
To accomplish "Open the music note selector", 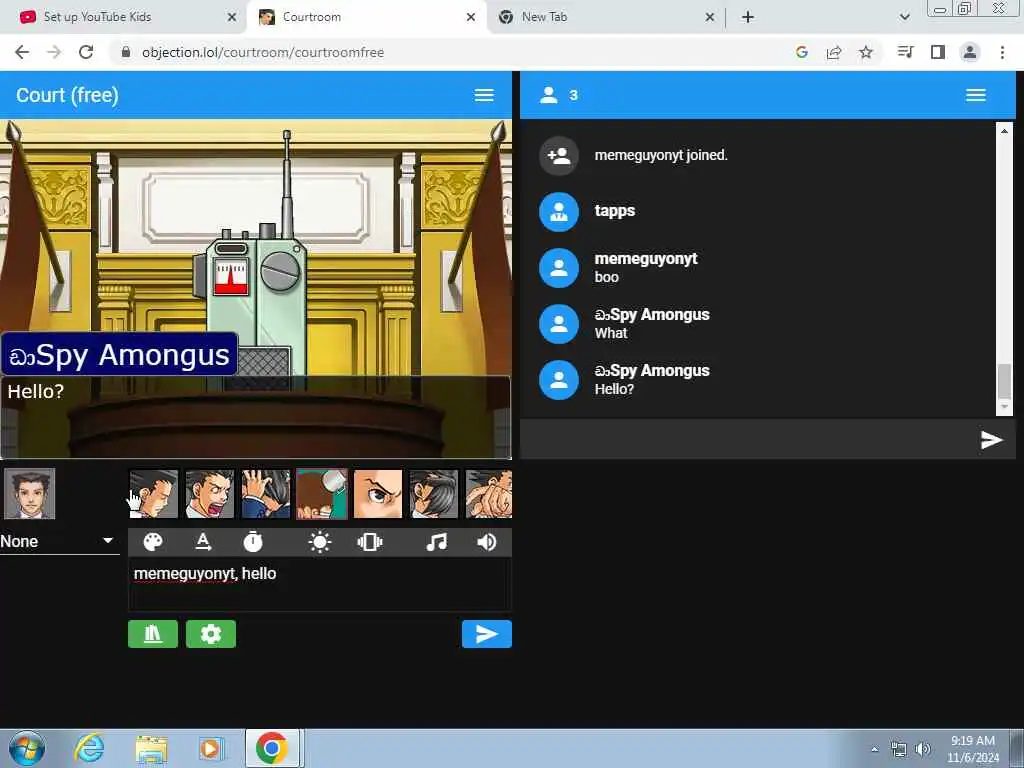I will click(x=436, y=542).
